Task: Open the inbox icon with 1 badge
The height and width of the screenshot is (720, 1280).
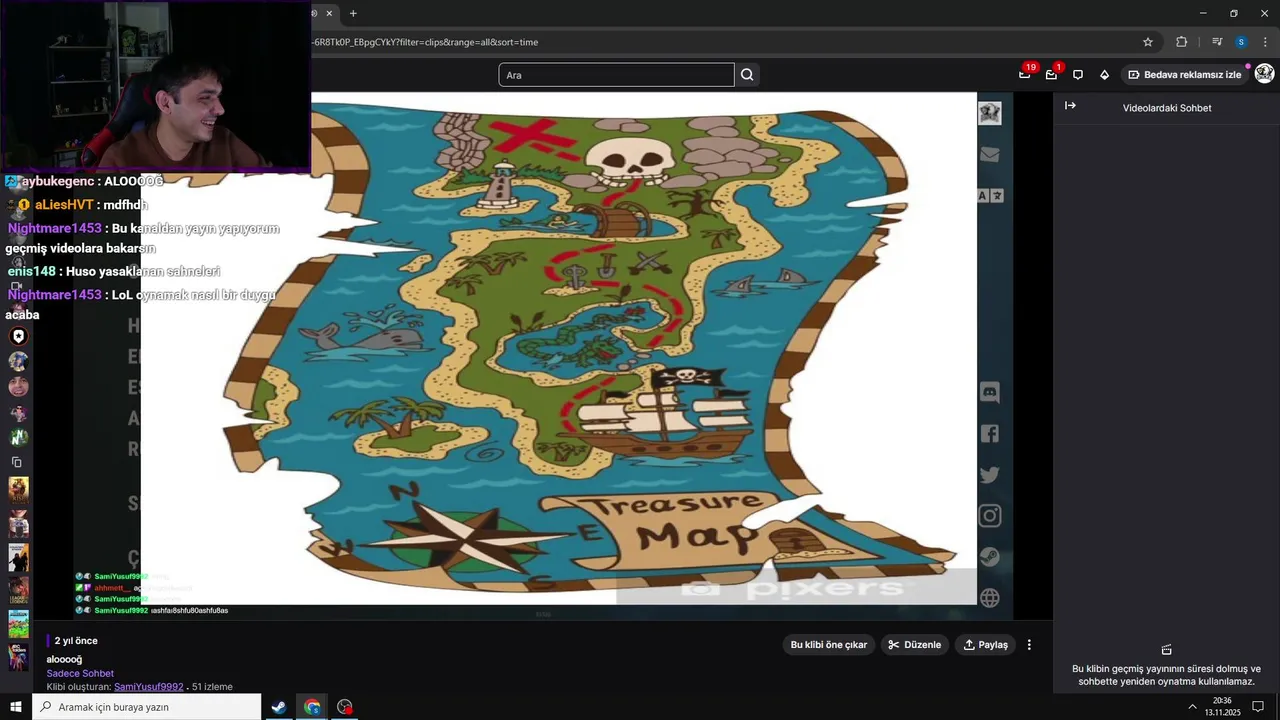Action: click(1052, 74)
